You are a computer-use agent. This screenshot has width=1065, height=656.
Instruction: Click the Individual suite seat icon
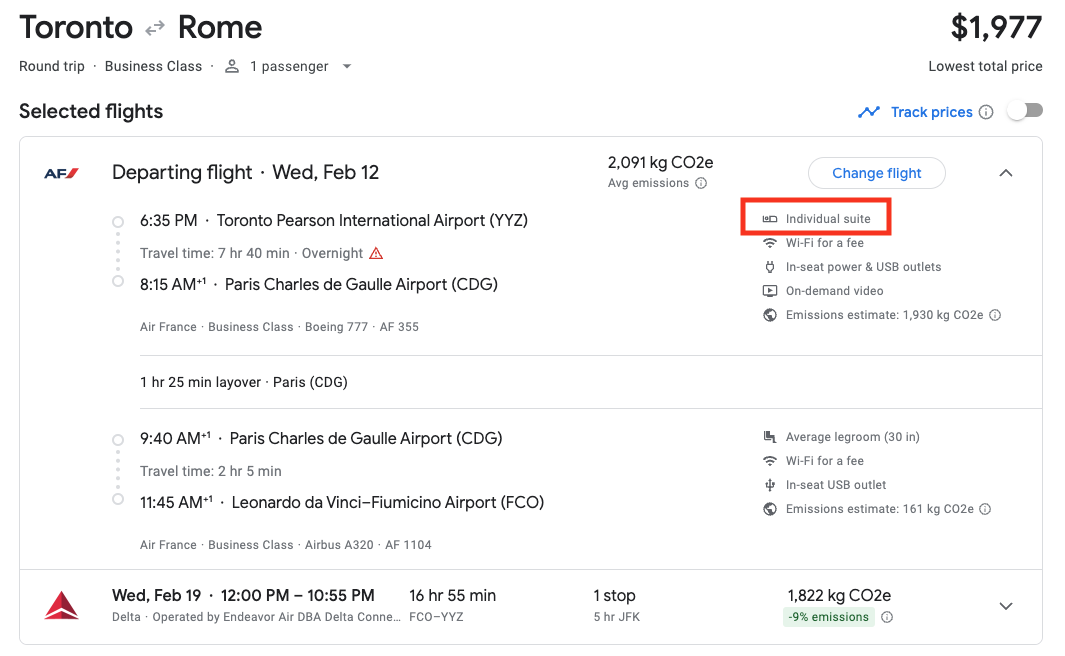(x=770, y=217)
